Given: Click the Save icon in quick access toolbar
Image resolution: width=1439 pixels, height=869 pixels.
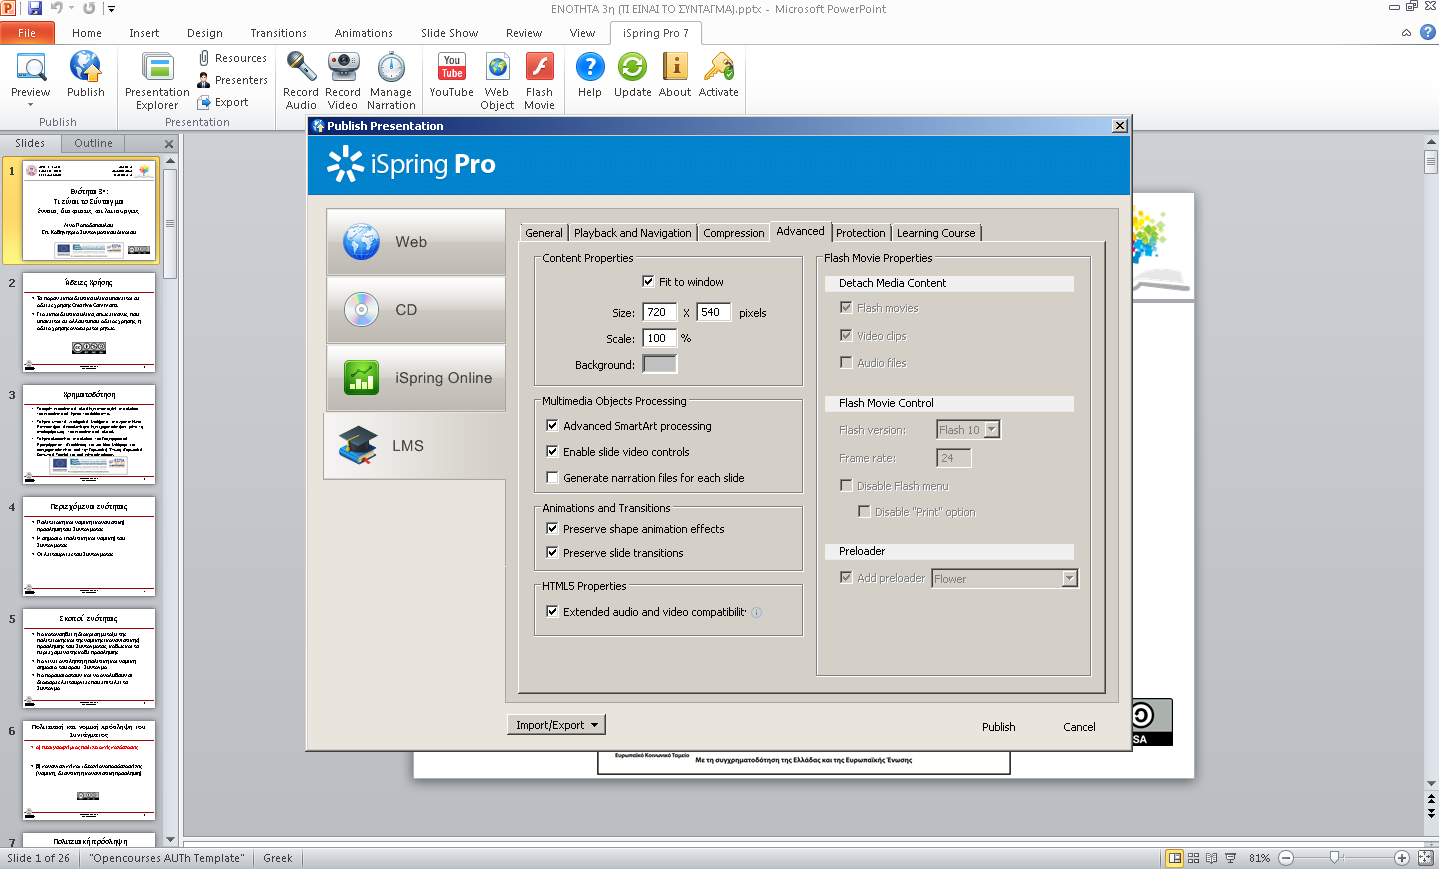Looking at the screenshot, I should point(35,8).
